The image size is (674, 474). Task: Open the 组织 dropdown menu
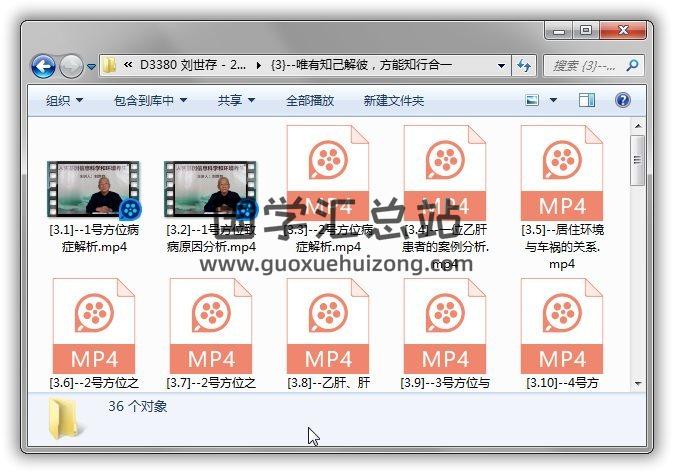[64, 101]
